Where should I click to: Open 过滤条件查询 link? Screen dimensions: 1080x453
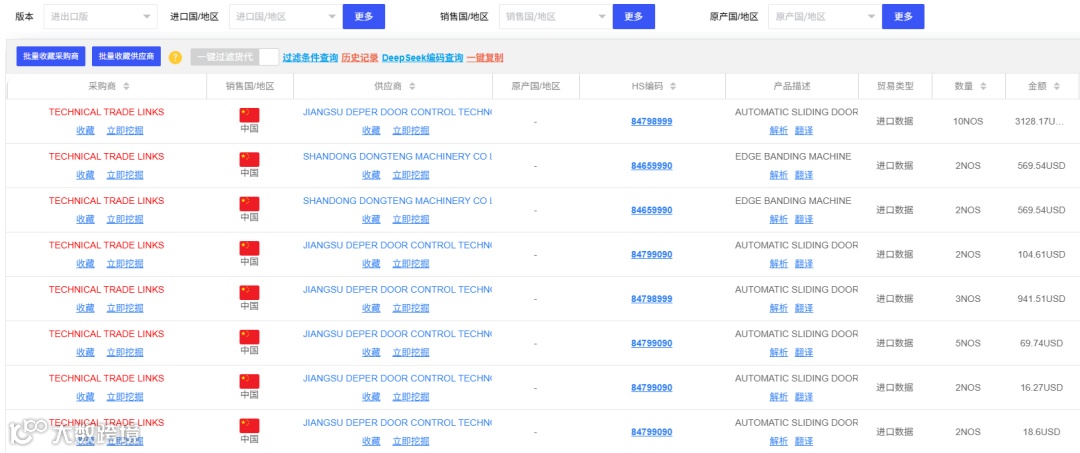(310, 58)
